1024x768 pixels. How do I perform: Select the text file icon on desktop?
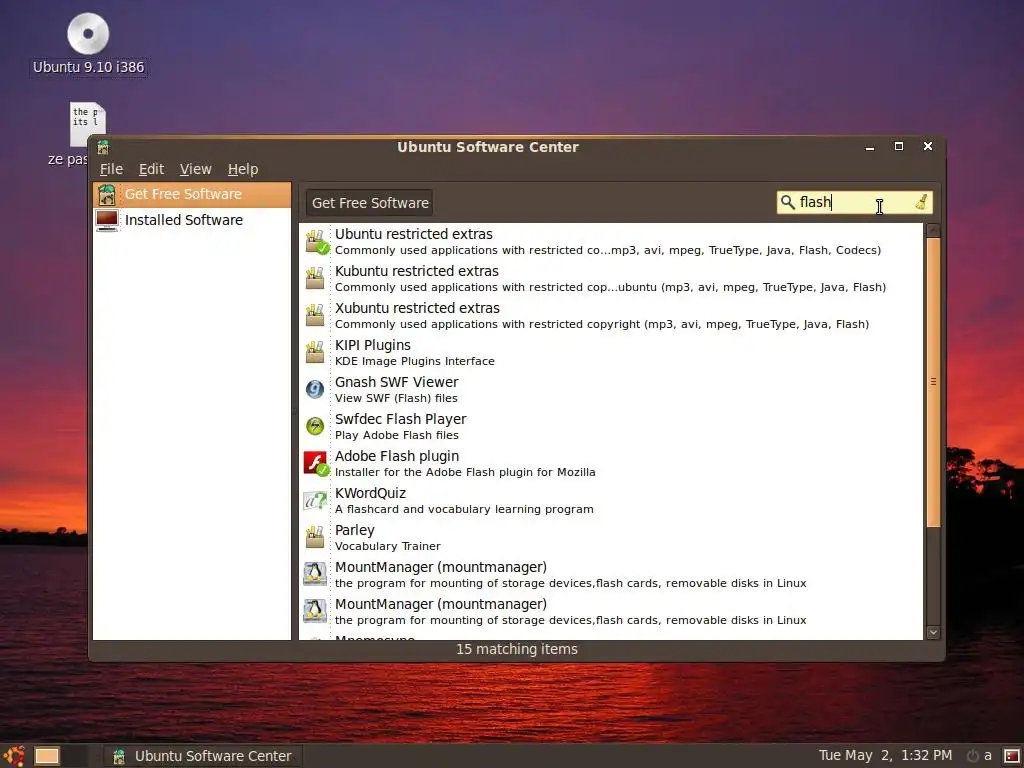coord(88,124)
